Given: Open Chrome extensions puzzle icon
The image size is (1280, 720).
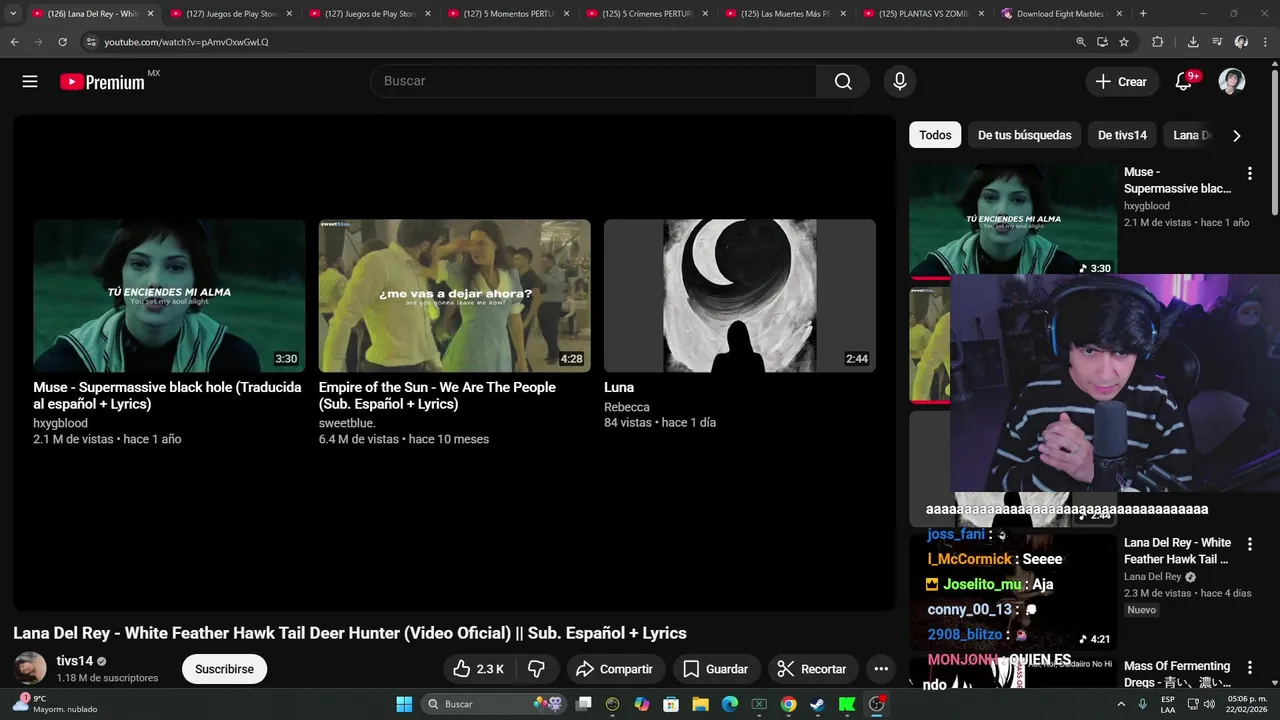Looking at the screenshot, I should point(1158,42).
